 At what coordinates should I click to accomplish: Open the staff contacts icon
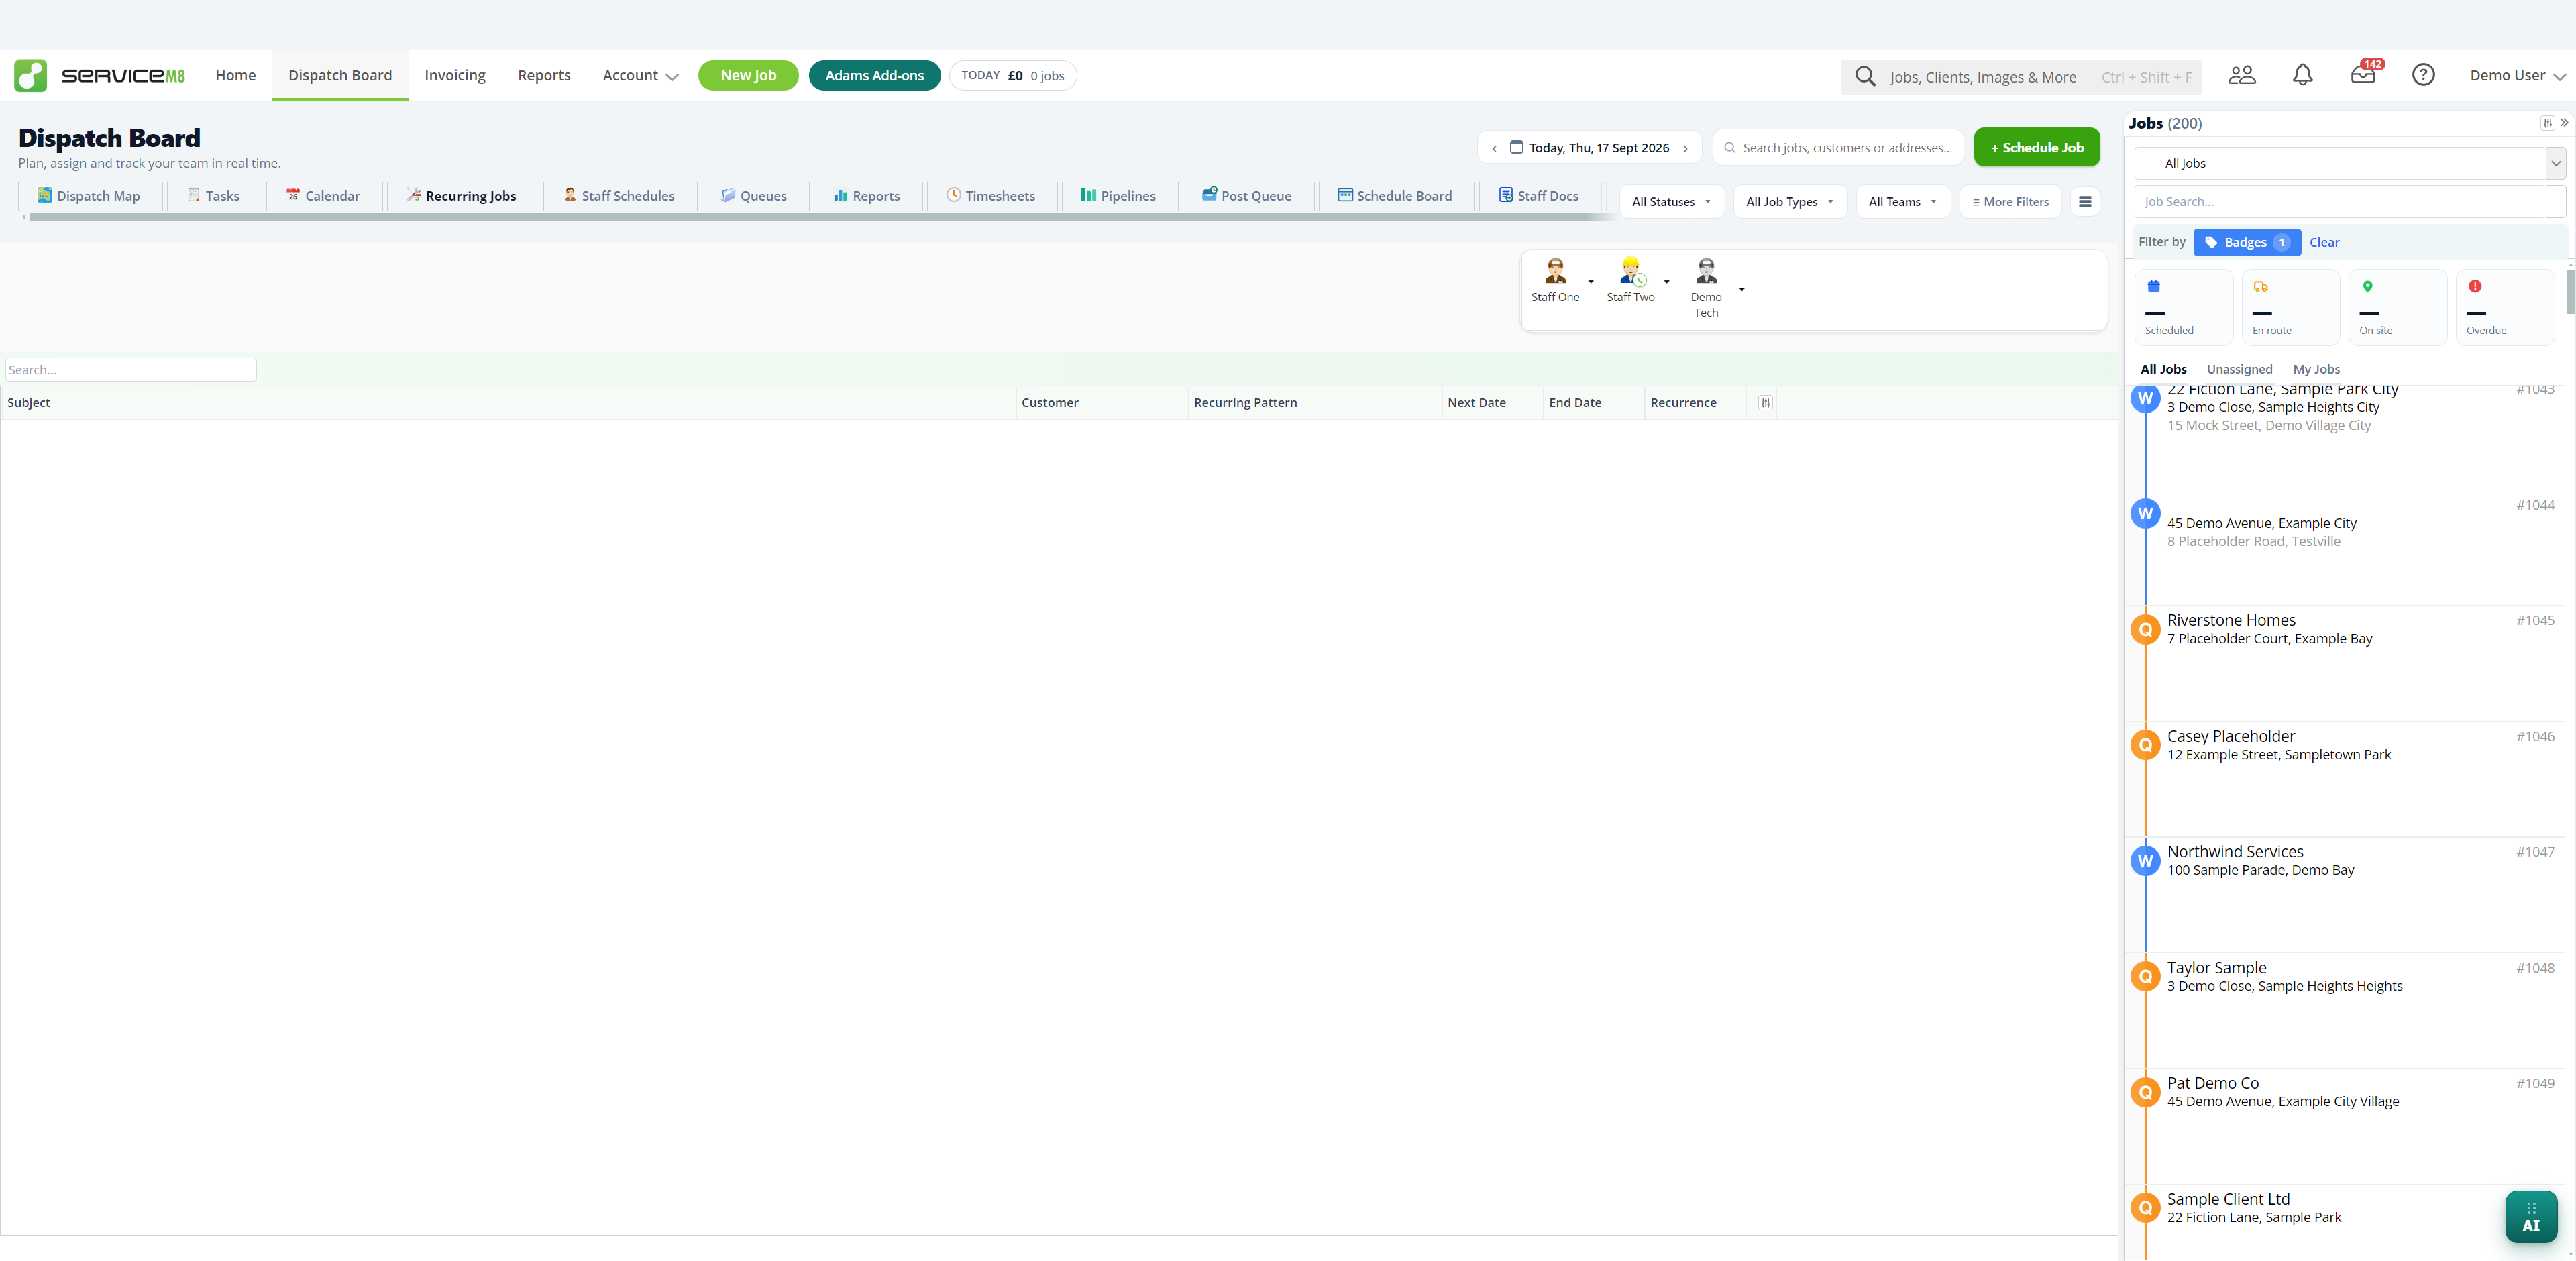click(2242, 75)
